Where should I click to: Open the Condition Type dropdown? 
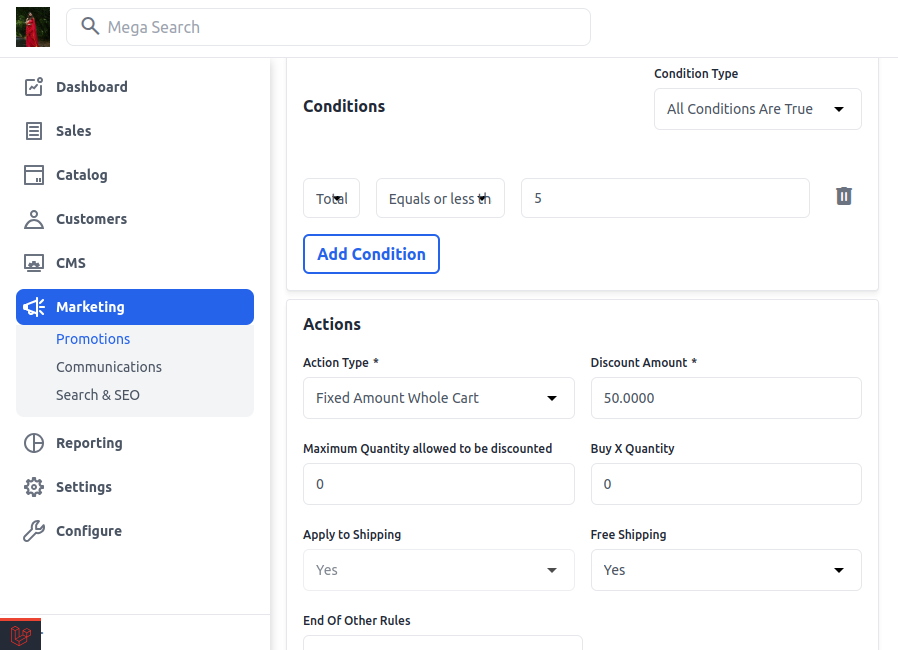point(757,109)
